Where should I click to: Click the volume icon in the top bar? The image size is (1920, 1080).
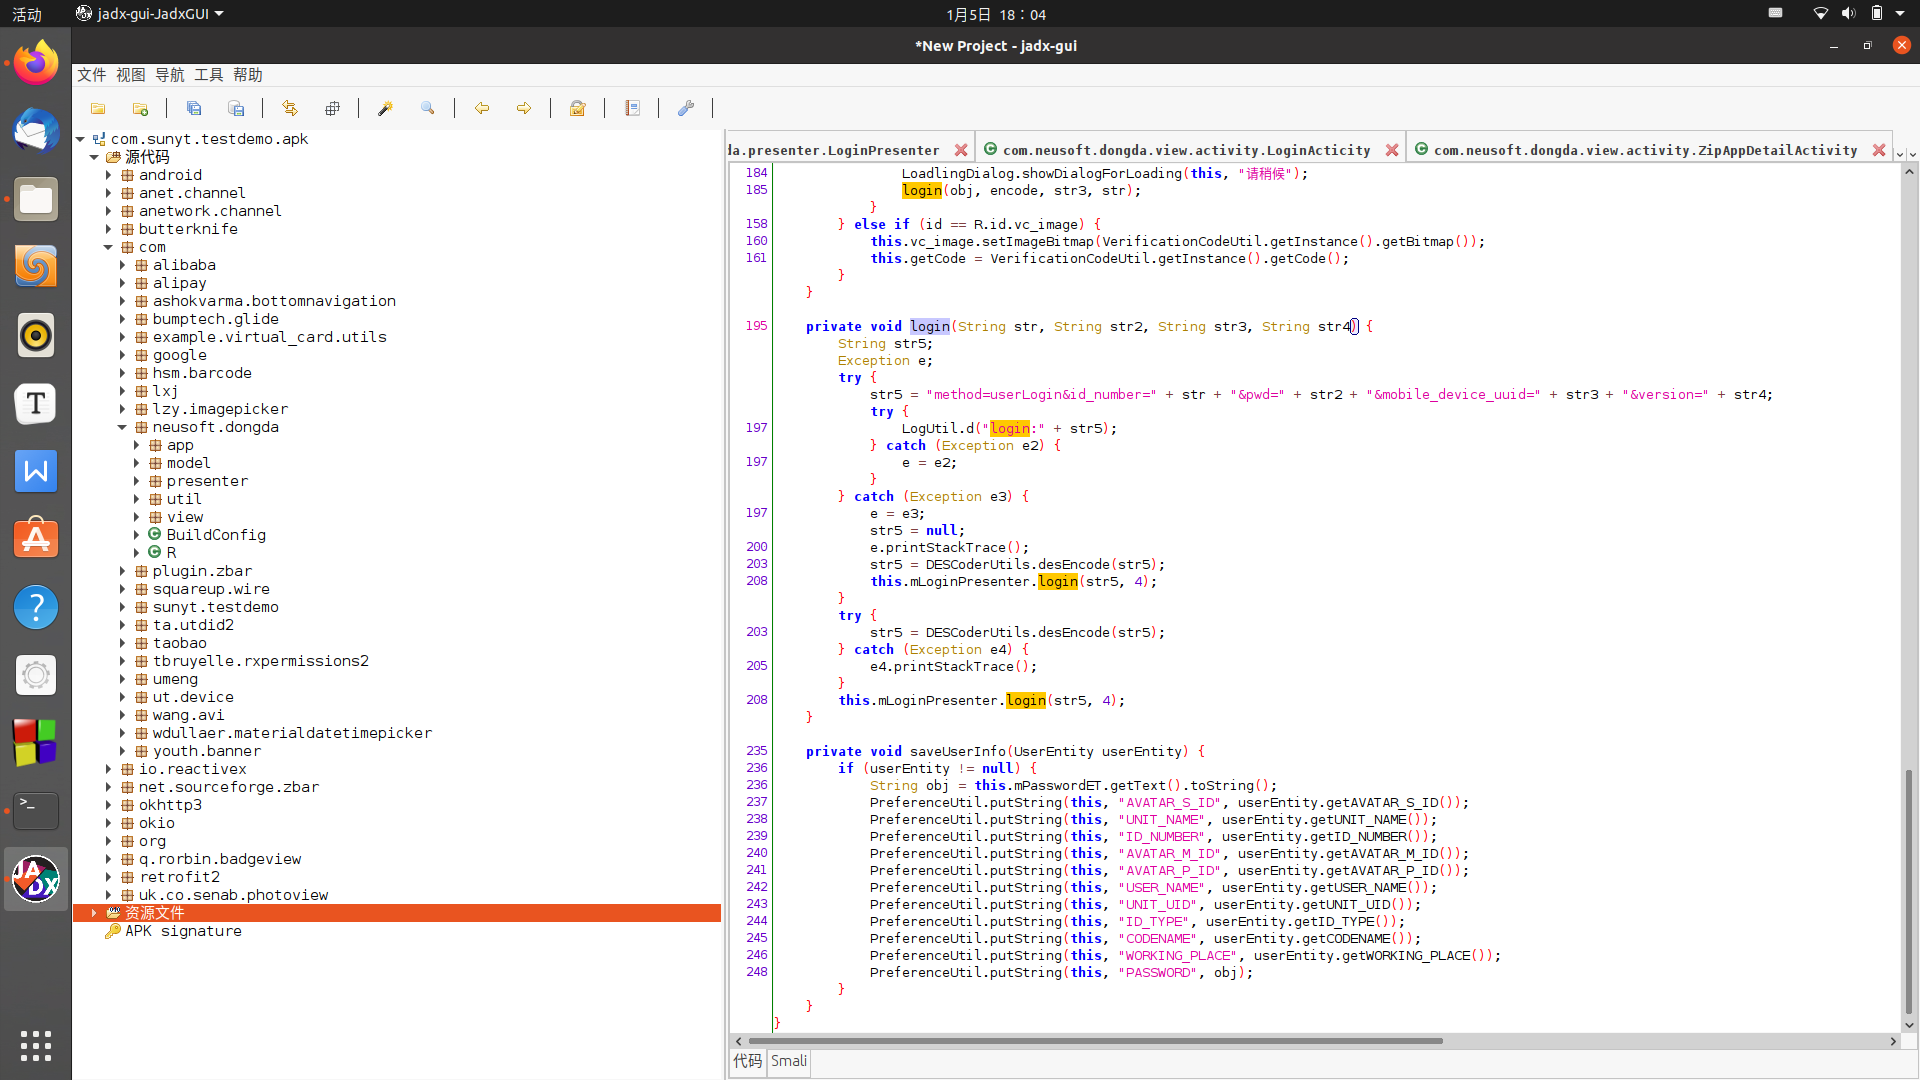(1848, 14)
